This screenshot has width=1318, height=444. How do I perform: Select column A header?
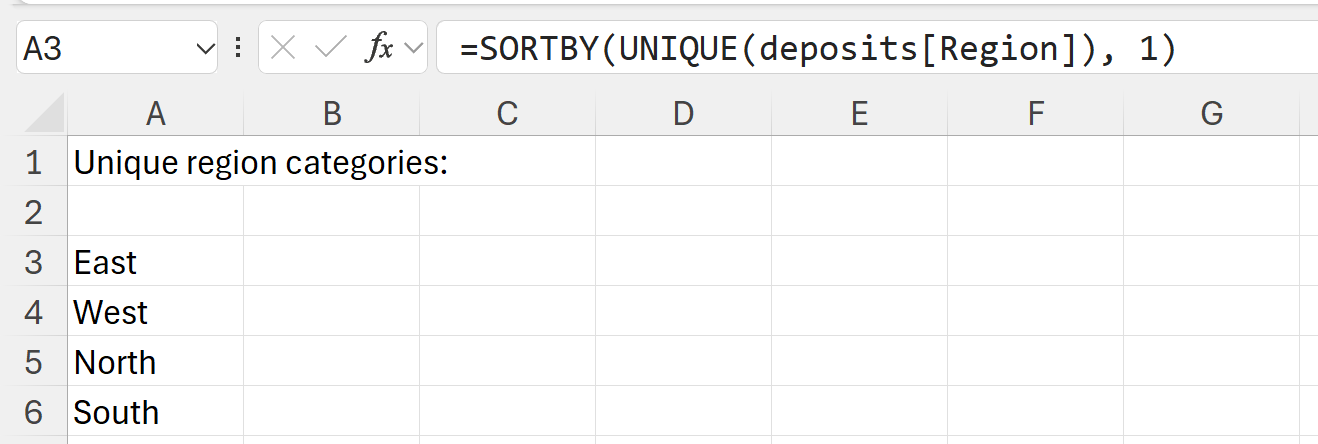pos(155,114)
